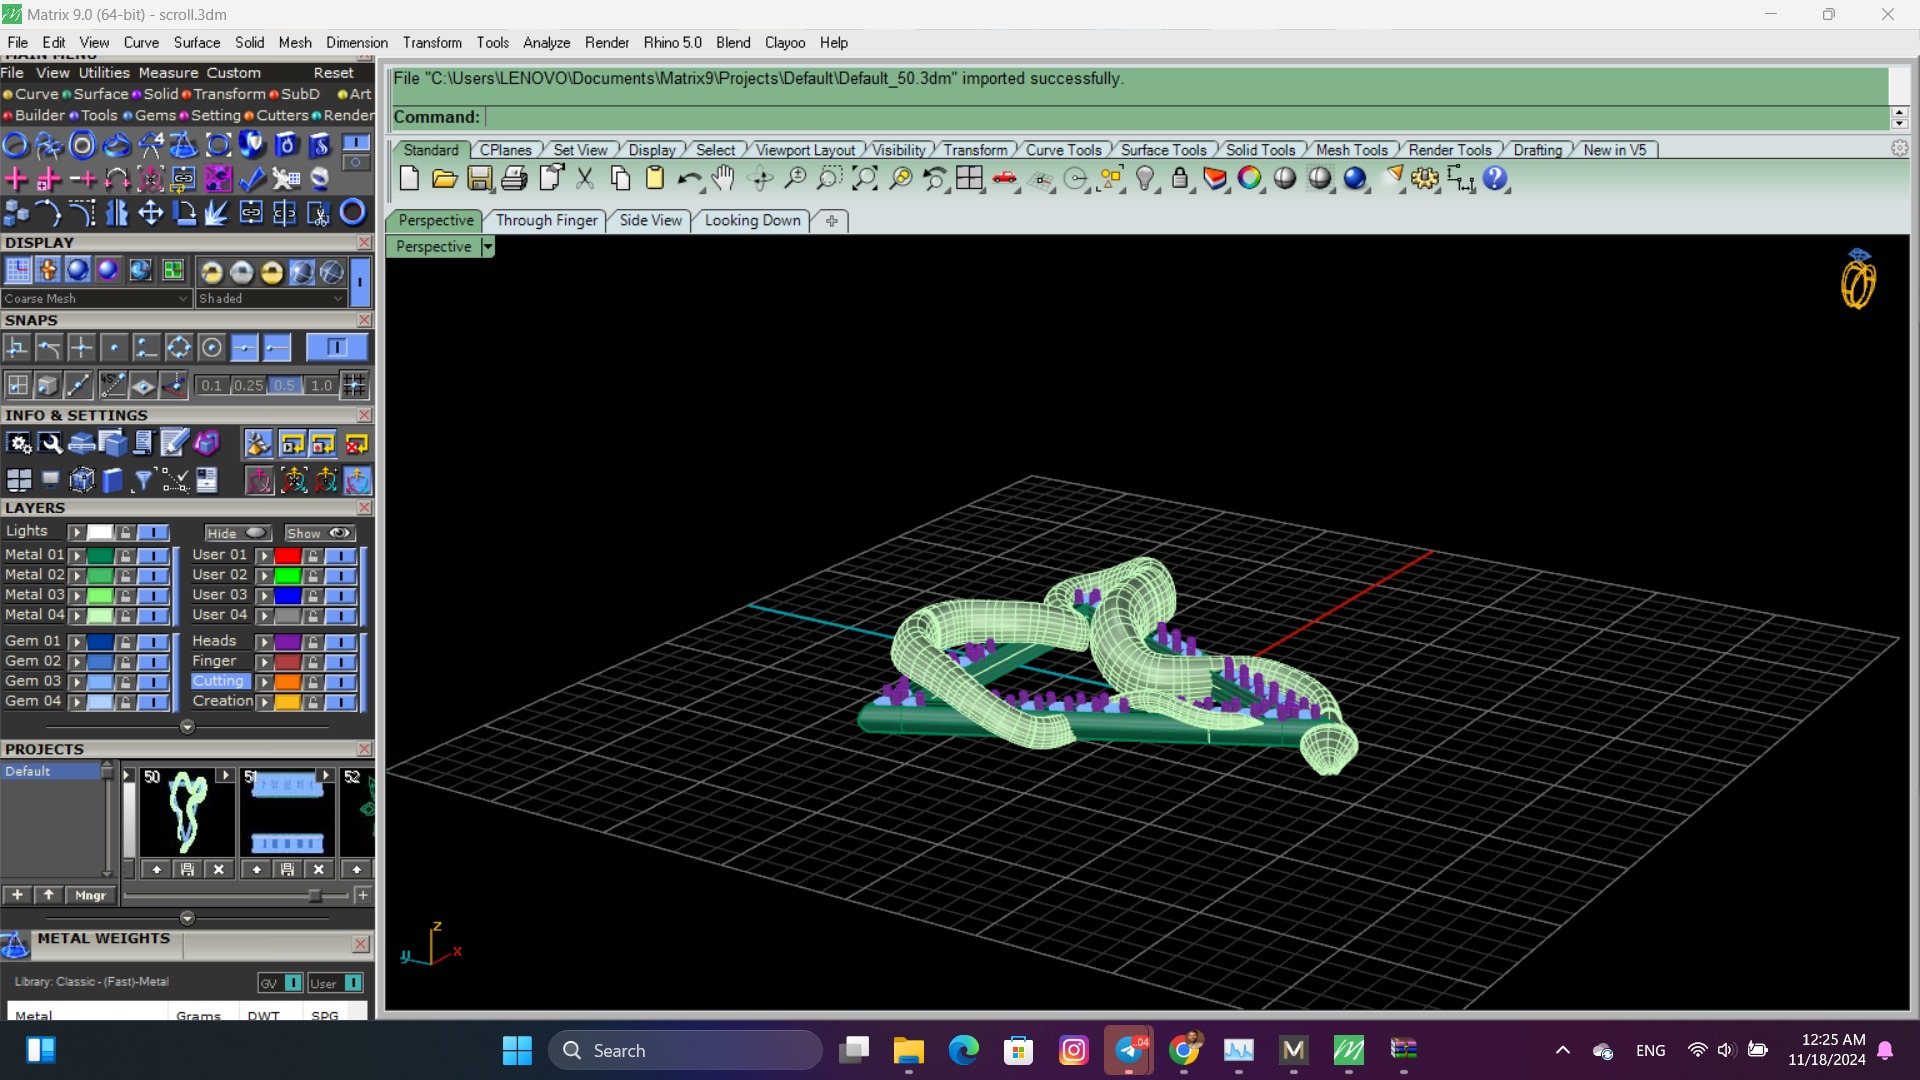Select the 0.25 snap value button
The width and height of the screenshot is (1920, 1080).
point(248,385)
